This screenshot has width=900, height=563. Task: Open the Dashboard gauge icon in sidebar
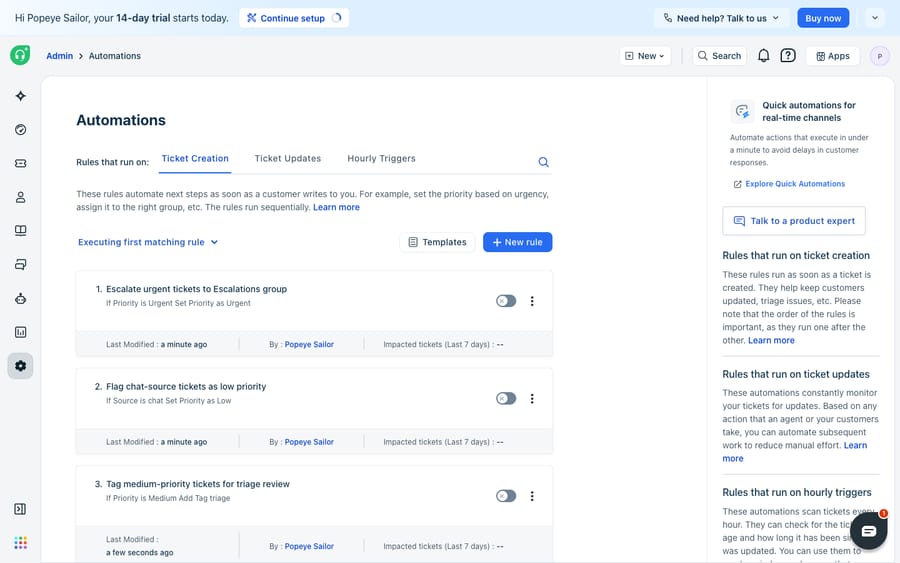pyautogui.click(x=21, y=130)
